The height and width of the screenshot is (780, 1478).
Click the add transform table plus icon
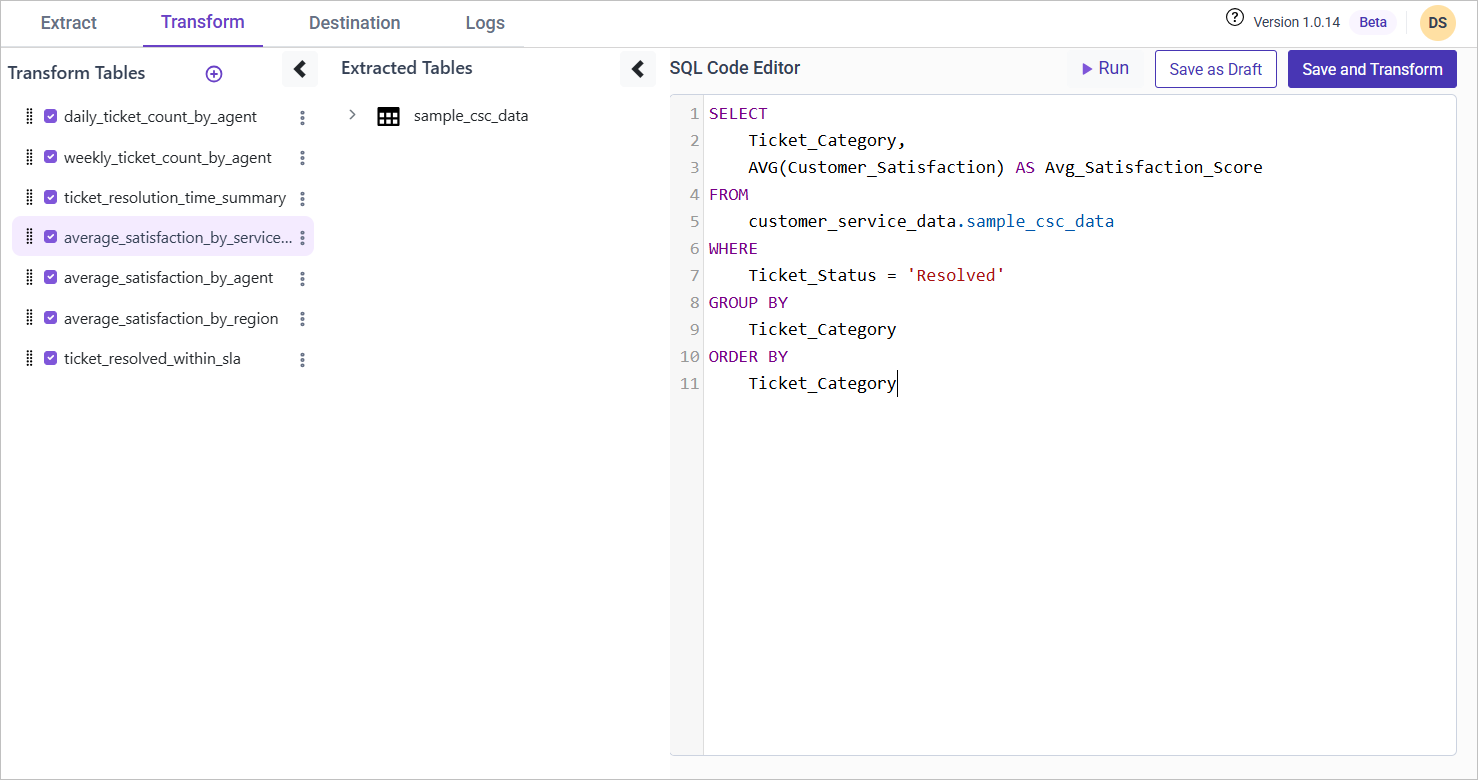[x=213, y=74]
